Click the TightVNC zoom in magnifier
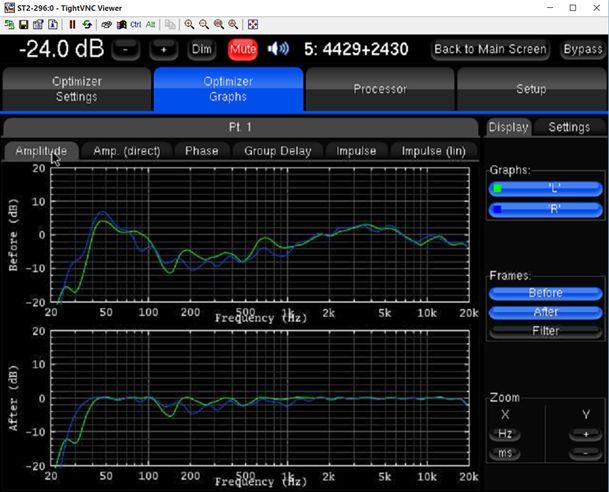 [189, 24]
